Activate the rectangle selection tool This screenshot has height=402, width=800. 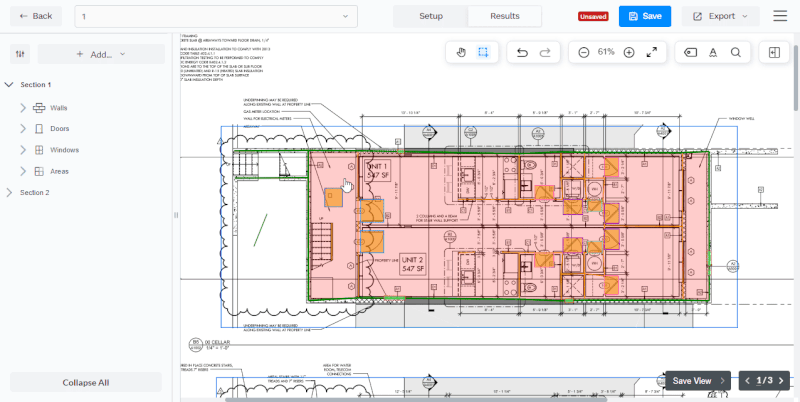(x=483, y=52)
